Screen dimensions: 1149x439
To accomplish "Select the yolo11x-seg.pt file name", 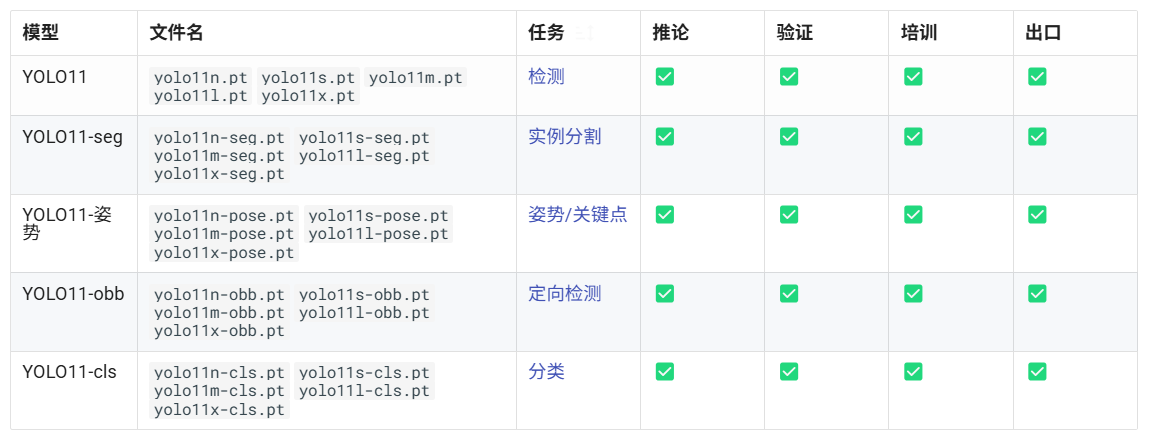I will 219,174.
